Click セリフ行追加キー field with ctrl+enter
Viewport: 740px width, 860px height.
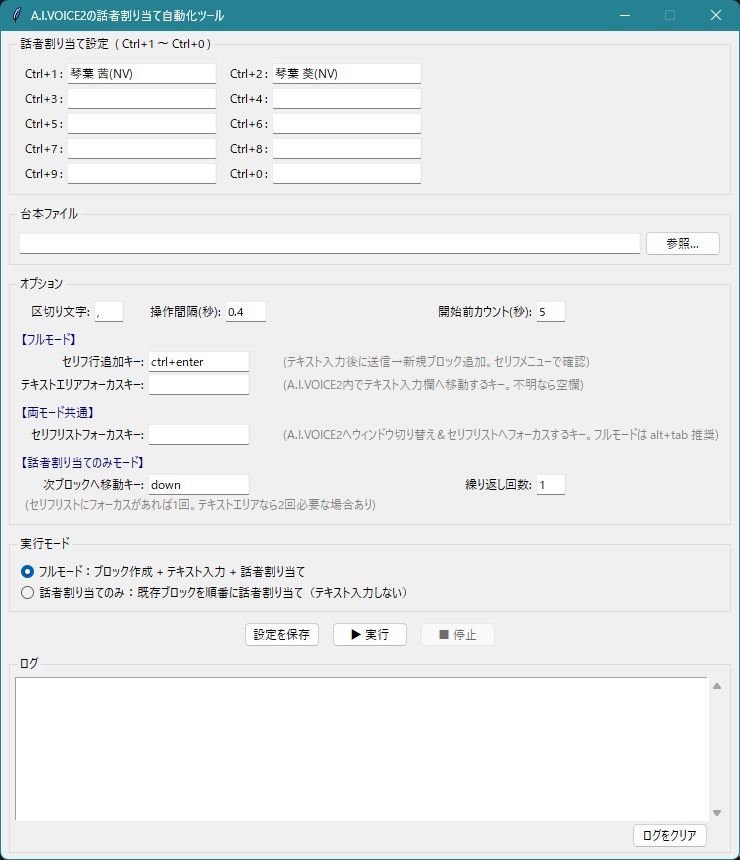199,362
